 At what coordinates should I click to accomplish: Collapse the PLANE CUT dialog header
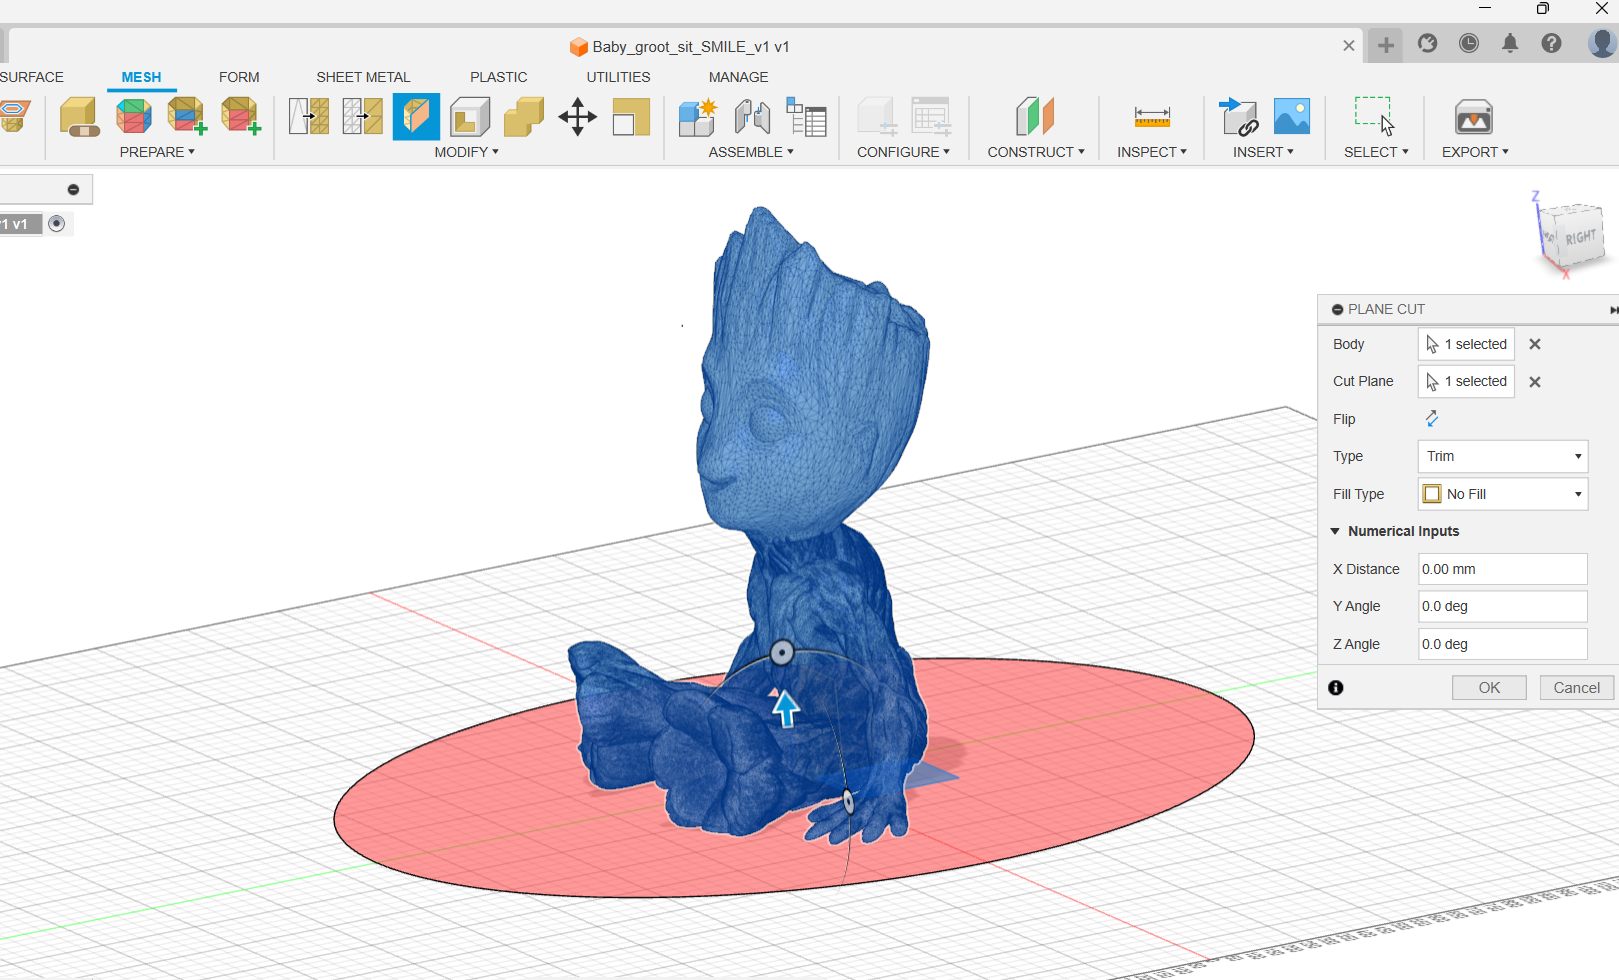[x=1337, y=310]
